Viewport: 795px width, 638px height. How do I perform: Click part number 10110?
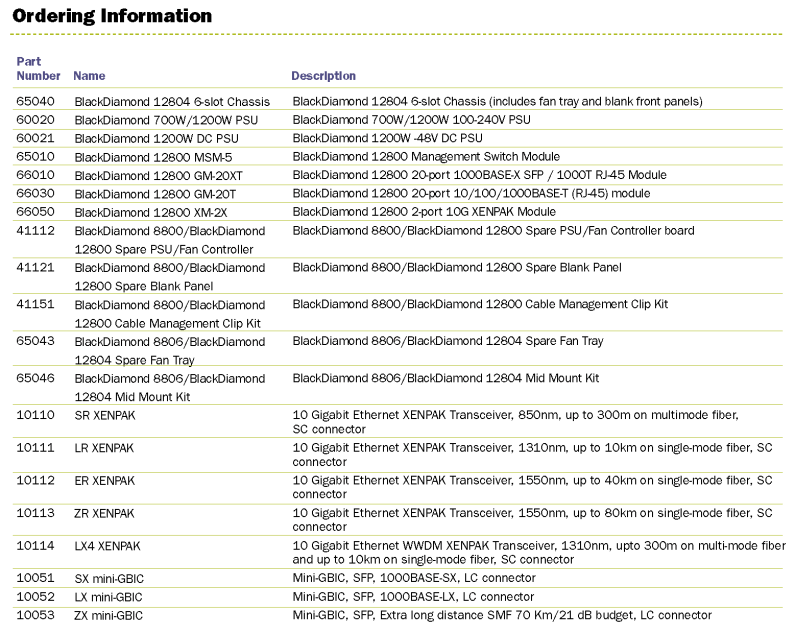[x=35, y=415]
